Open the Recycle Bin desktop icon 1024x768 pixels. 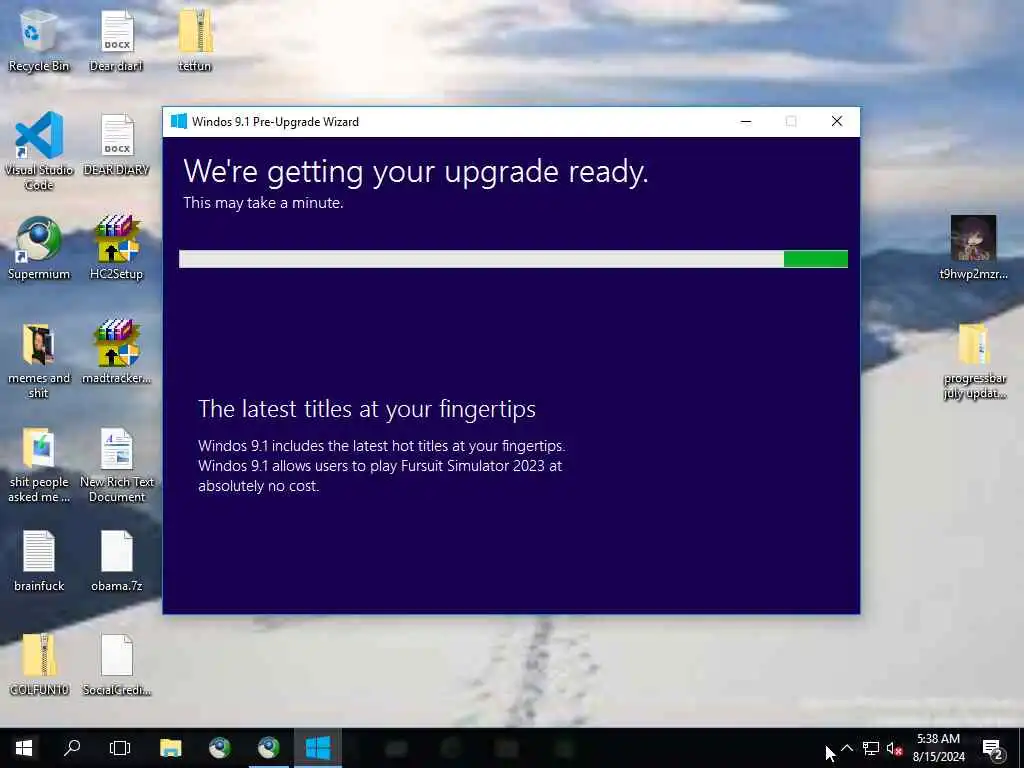click(x=39, y=40)
